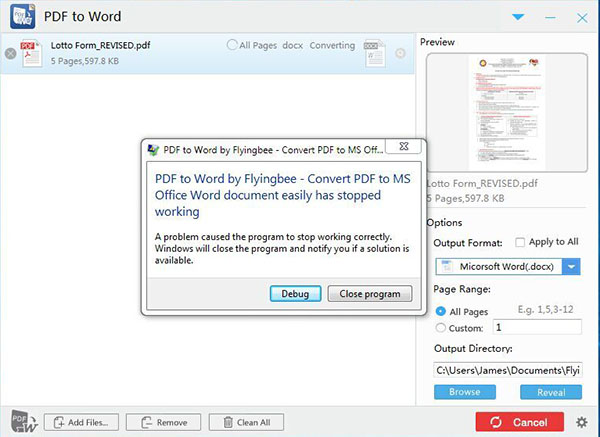Click the crash dialog title bar app icon
600x437 pixels.
click(x=153, y=150)
